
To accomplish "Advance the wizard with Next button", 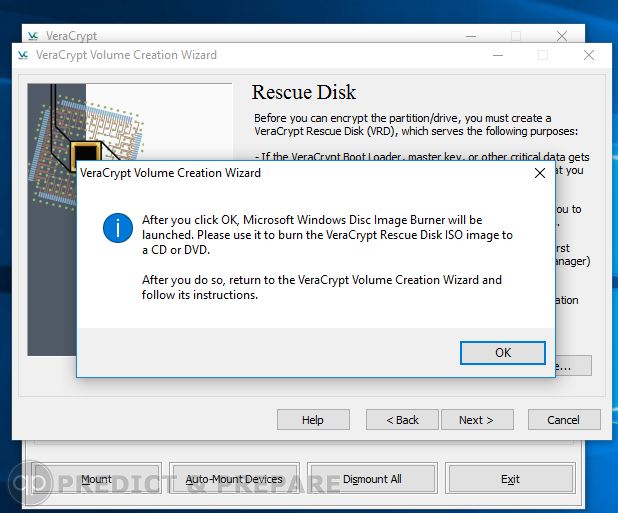I will point(477,420).
